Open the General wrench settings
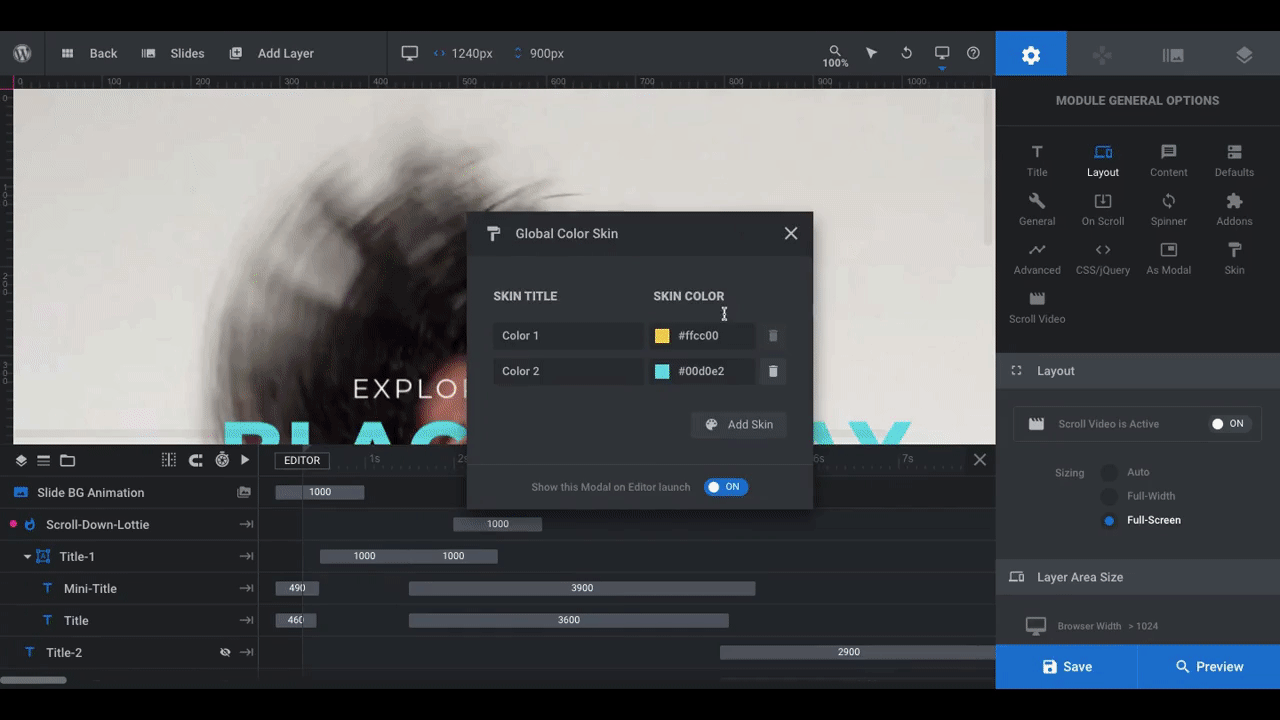This screenshot has height=720, width=1280. click(x=1037, y=209)
